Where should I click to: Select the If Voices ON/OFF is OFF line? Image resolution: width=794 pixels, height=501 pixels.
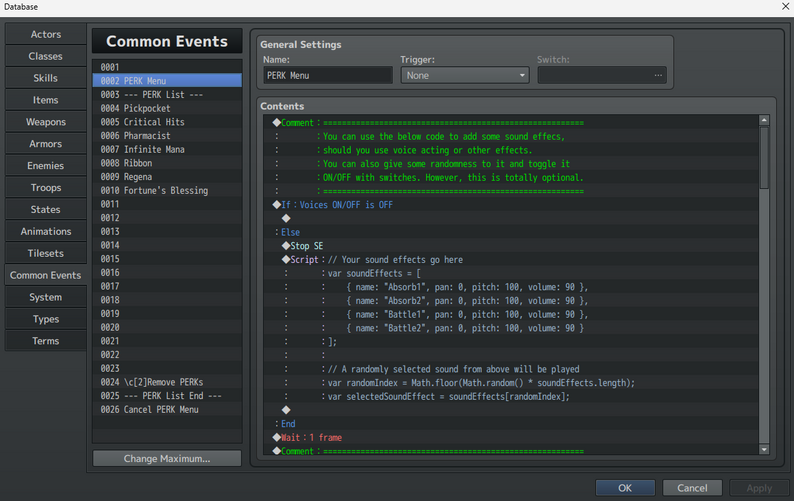click(511, 205)
